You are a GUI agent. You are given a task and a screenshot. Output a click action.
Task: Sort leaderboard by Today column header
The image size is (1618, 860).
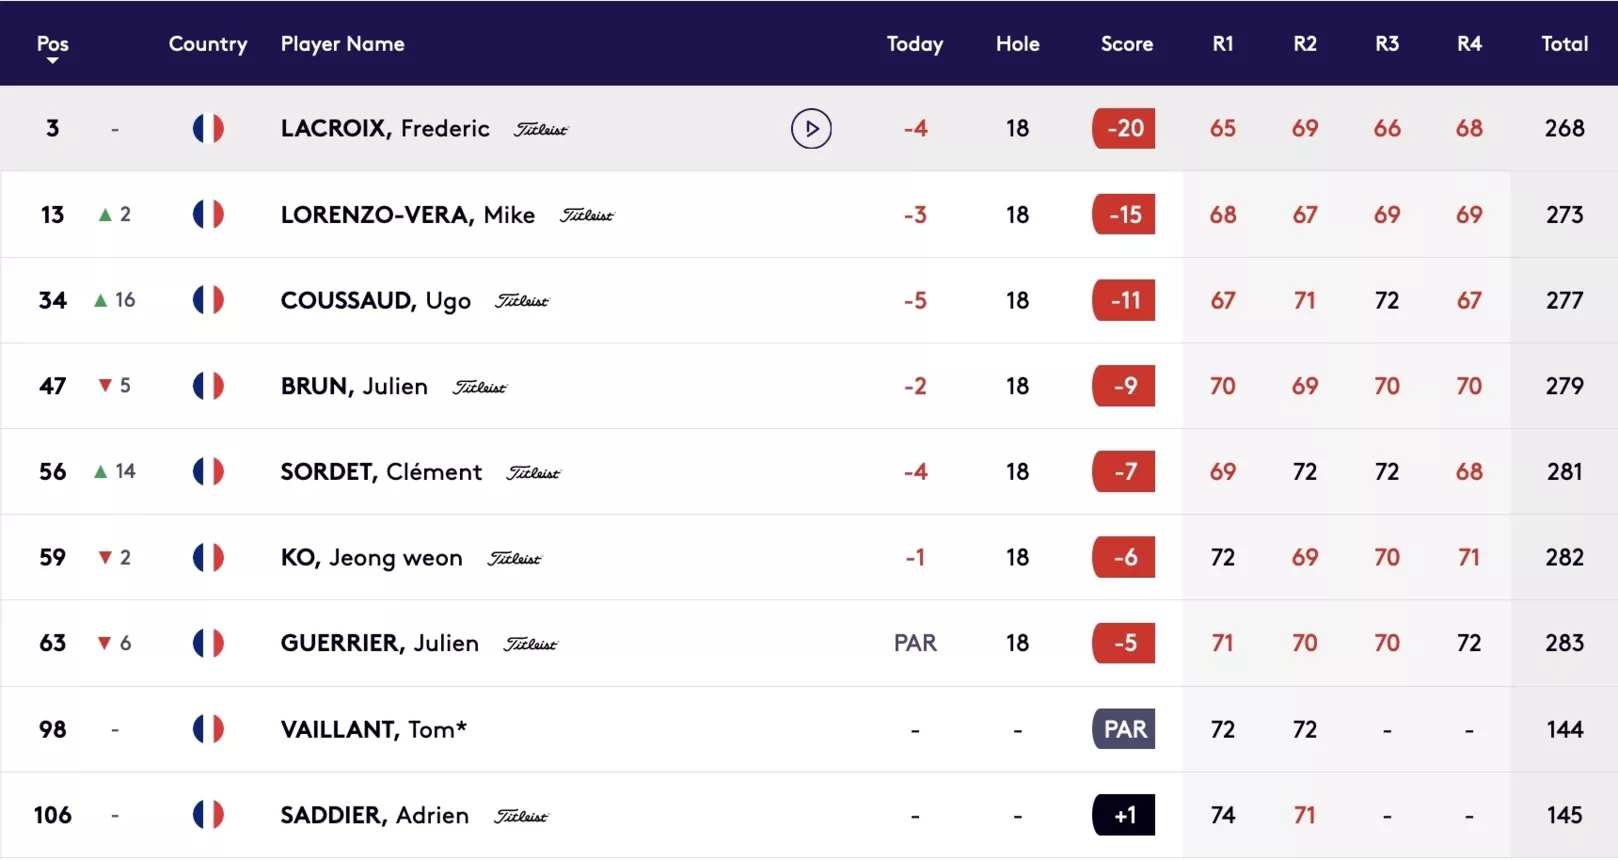(915, 44)
